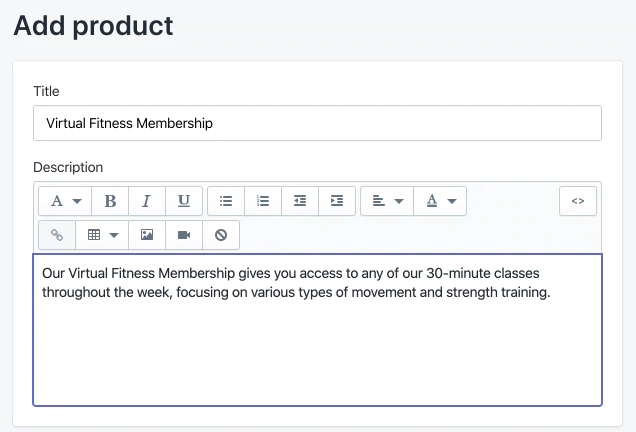This screenshot has width=636, height=432.
Task: Toggle bold formatting
Action: (x=110, y=201)
